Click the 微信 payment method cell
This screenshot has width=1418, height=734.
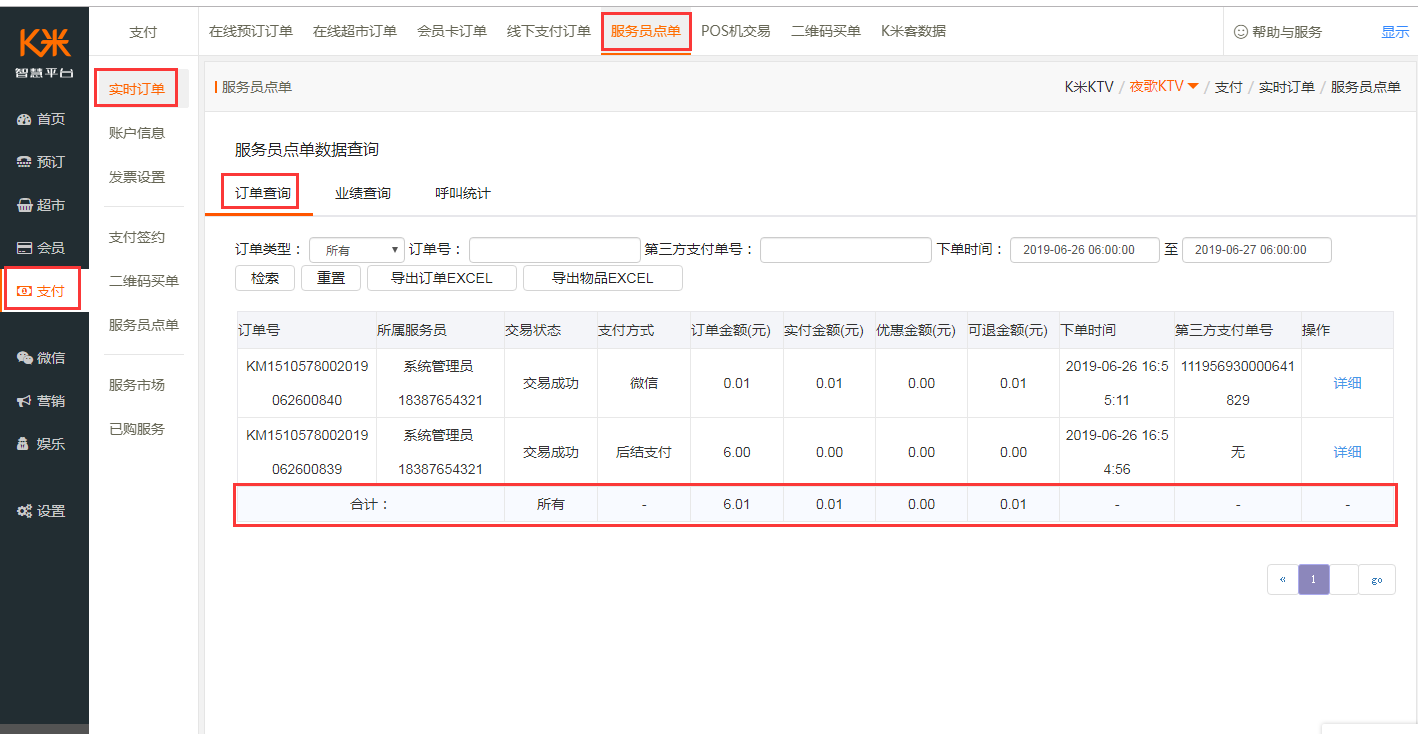(x=644, y=383)
